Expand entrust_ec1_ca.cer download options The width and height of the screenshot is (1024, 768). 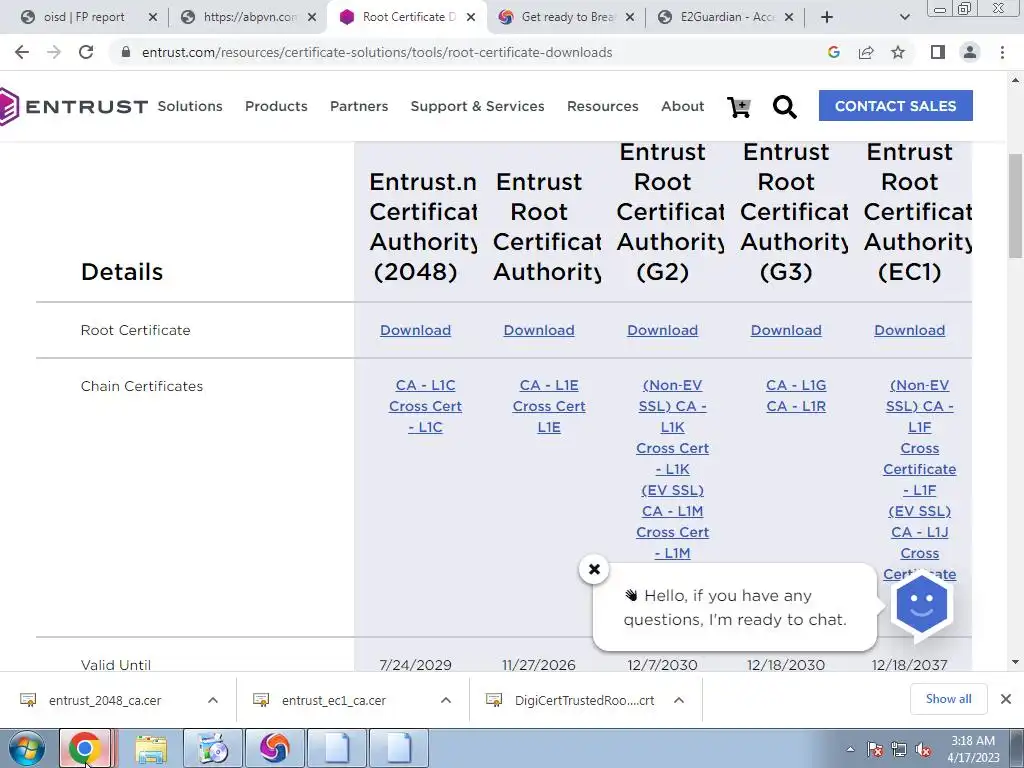[x=446, y=700]
